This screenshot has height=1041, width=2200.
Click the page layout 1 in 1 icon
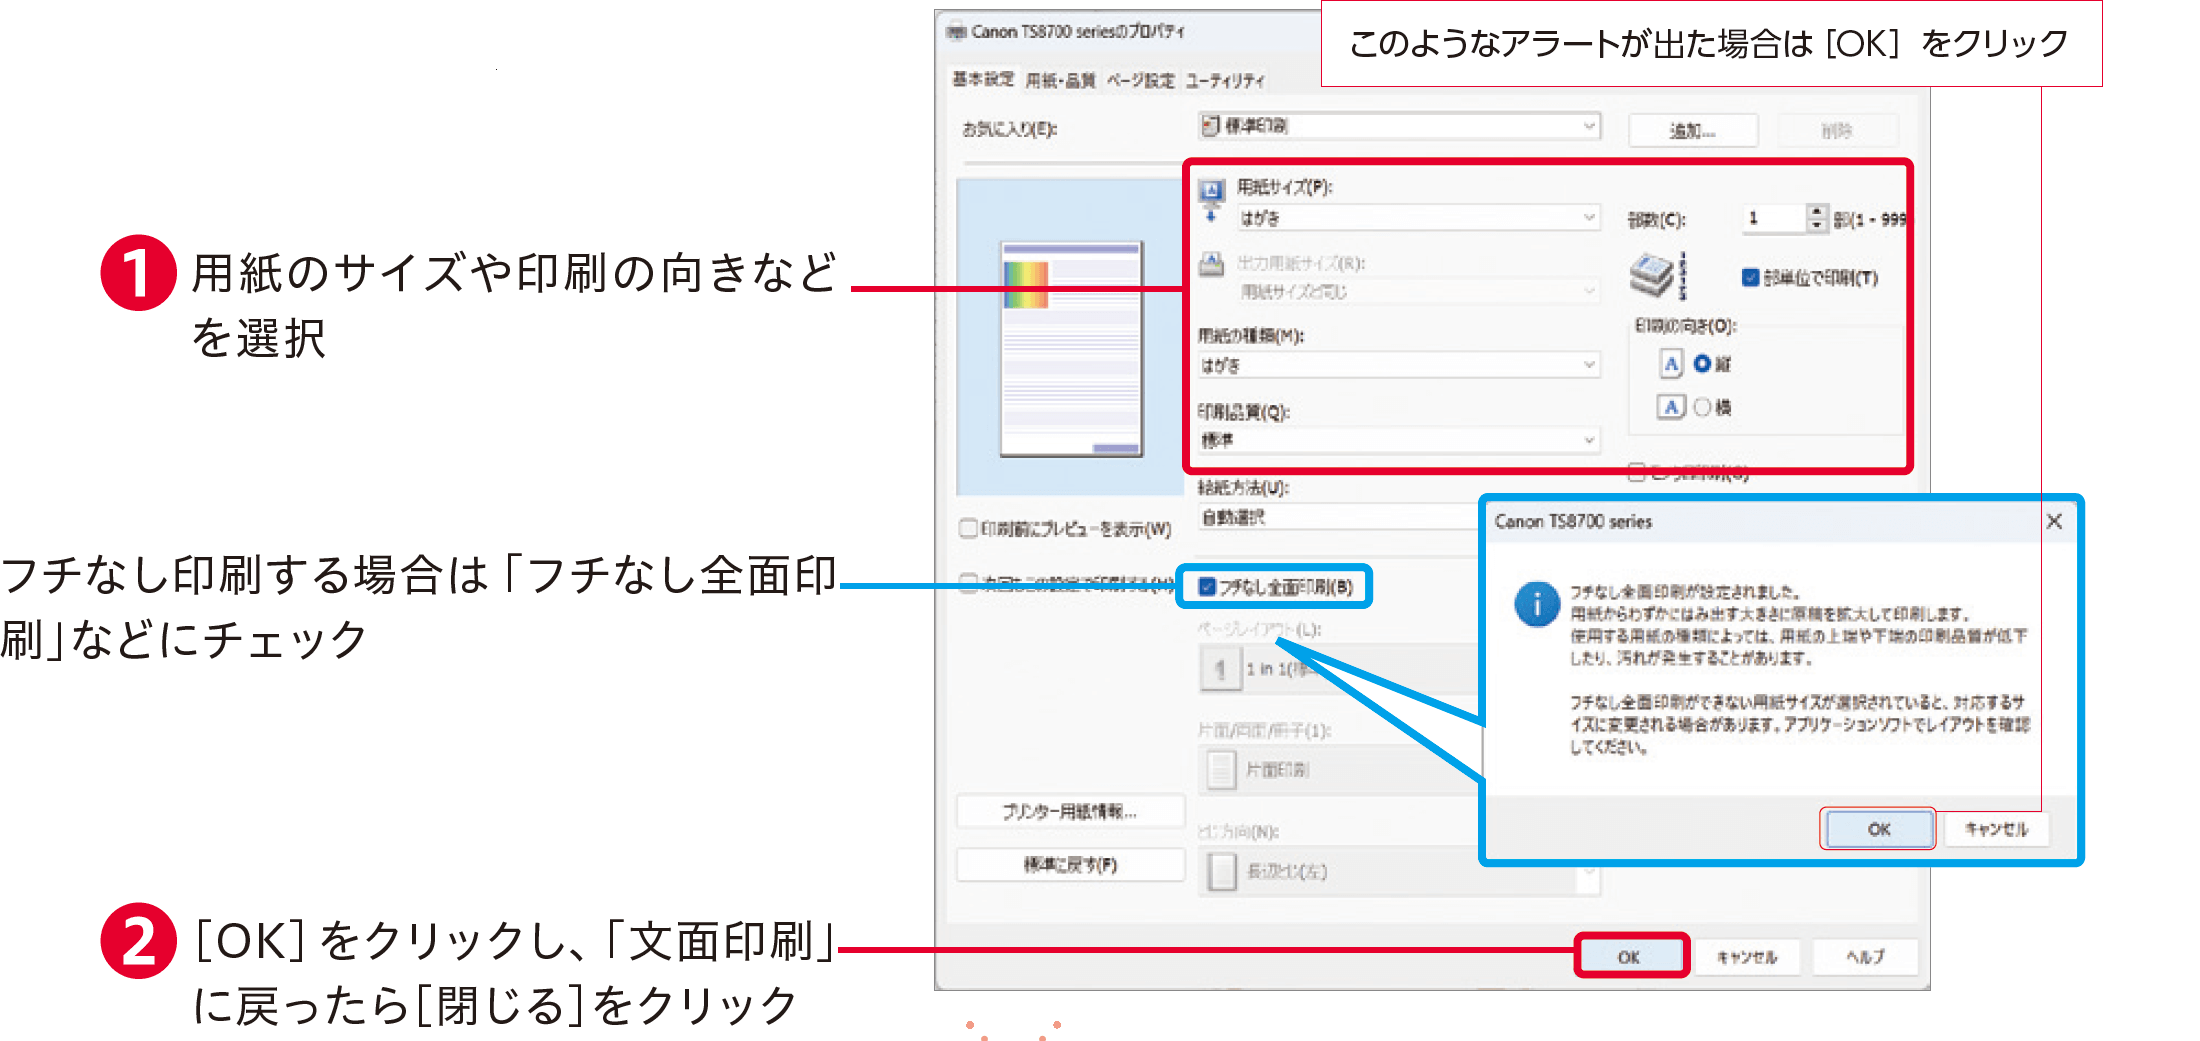tap(1220, 669)
